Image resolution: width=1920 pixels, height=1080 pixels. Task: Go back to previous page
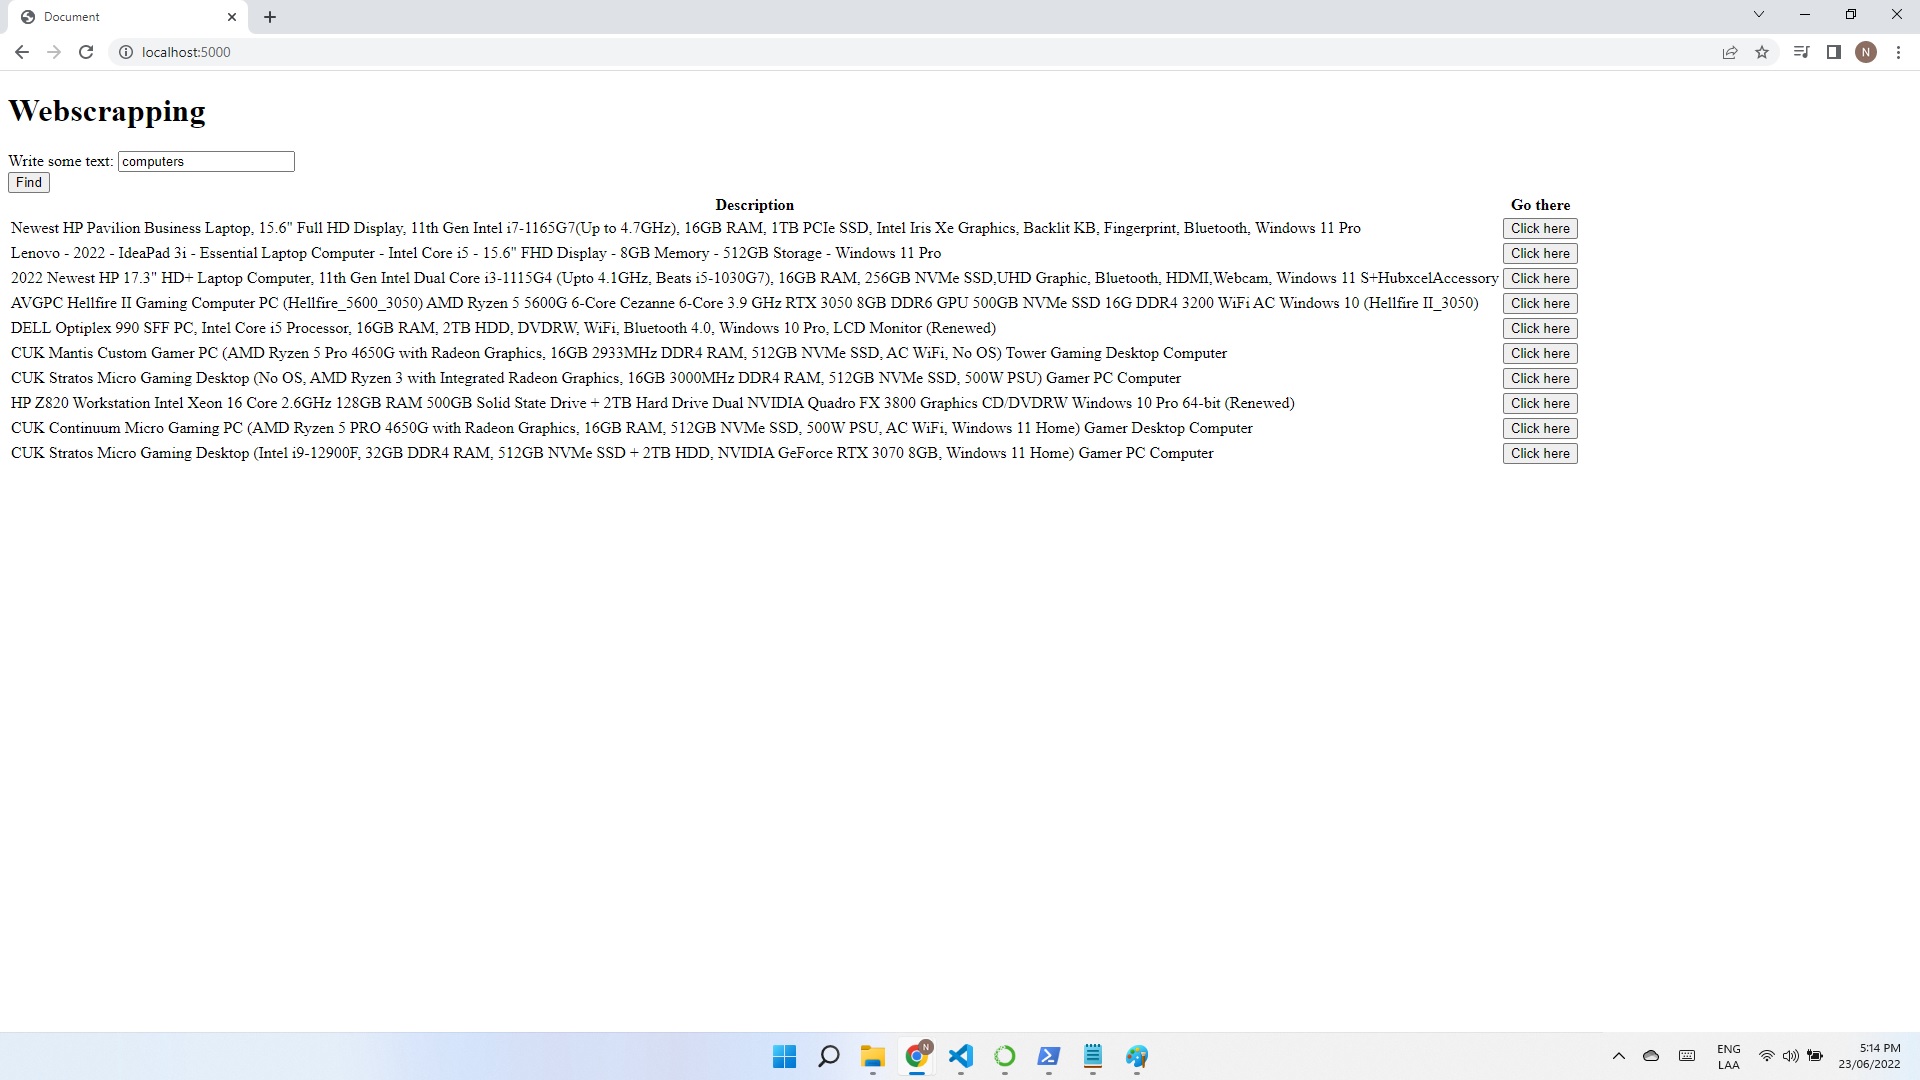(x=22, y=52)
